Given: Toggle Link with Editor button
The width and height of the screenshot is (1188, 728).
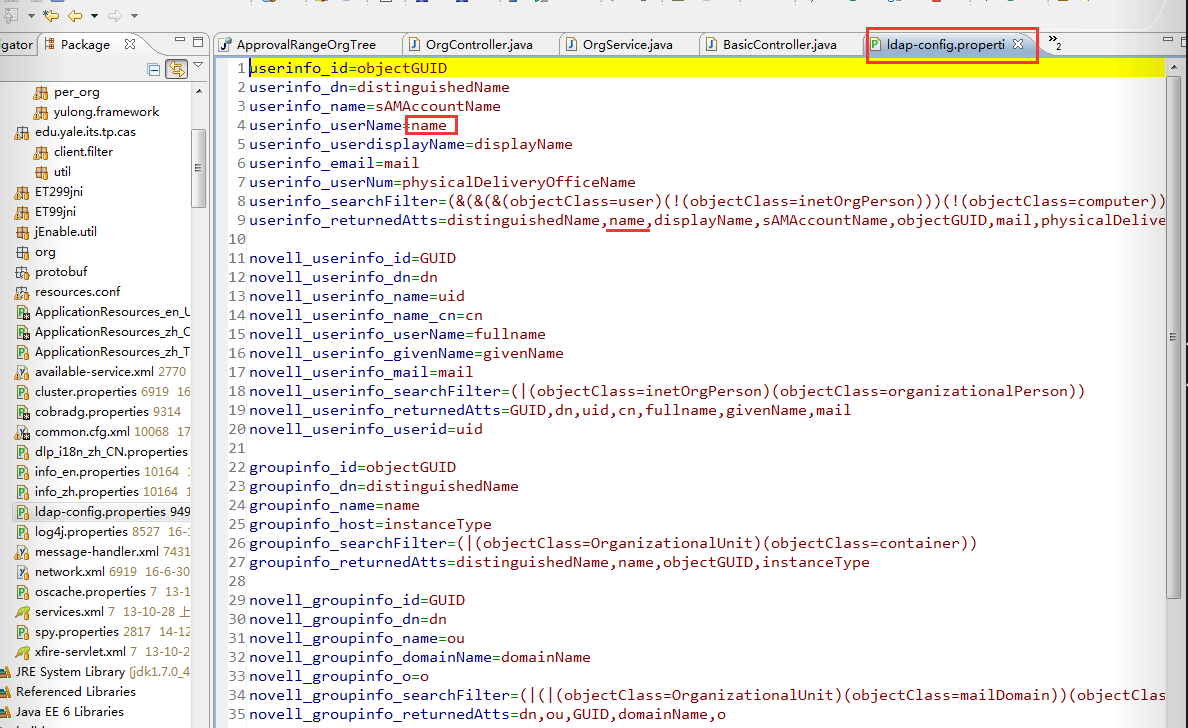Looking at the screenshot, I should click(x=176, y=70).
